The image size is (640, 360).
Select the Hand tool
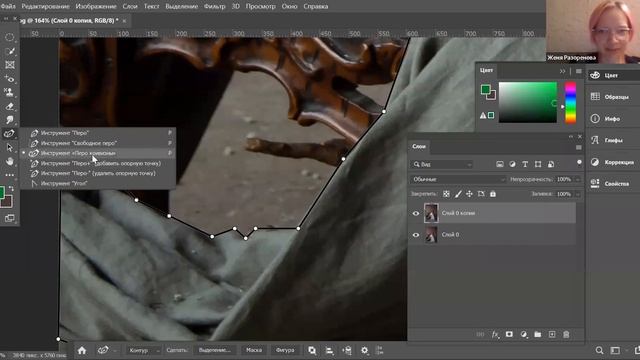(9, 161)
